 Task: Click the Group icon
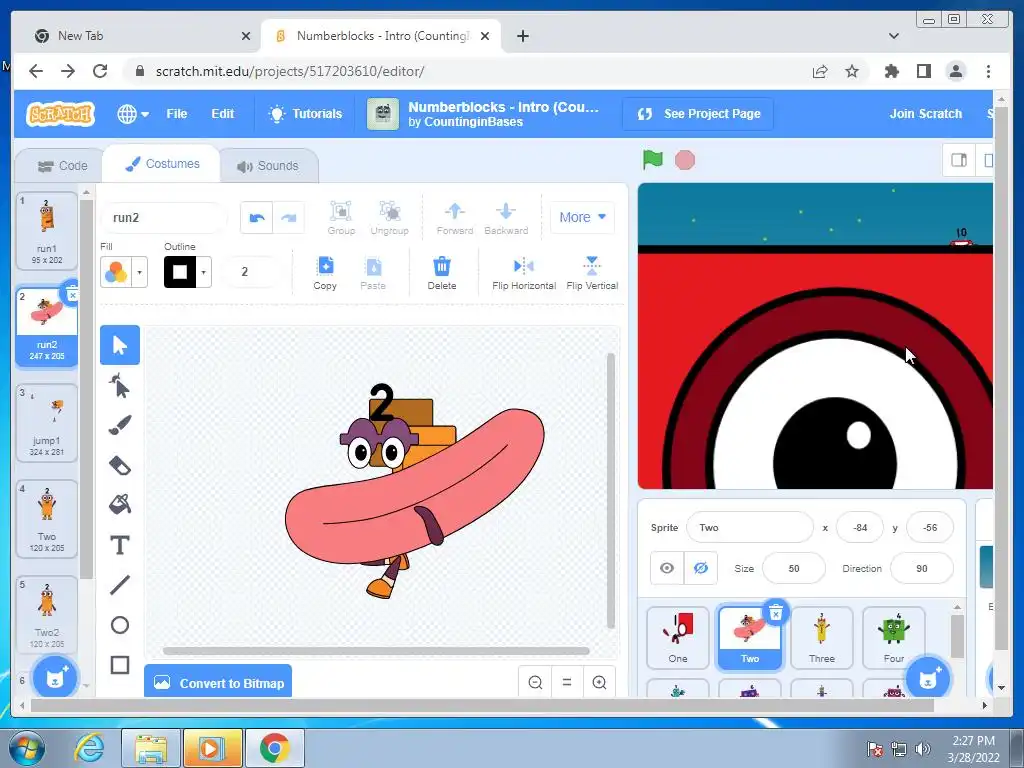coord(341,217)
